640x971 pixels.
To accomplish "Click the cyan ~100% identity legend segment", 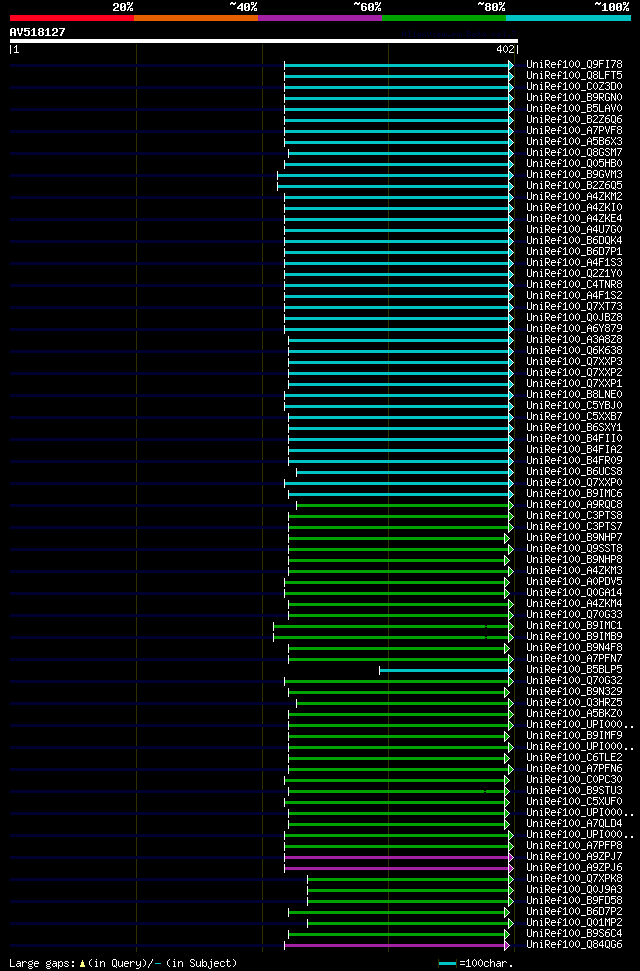I will [x=569, y=18].
